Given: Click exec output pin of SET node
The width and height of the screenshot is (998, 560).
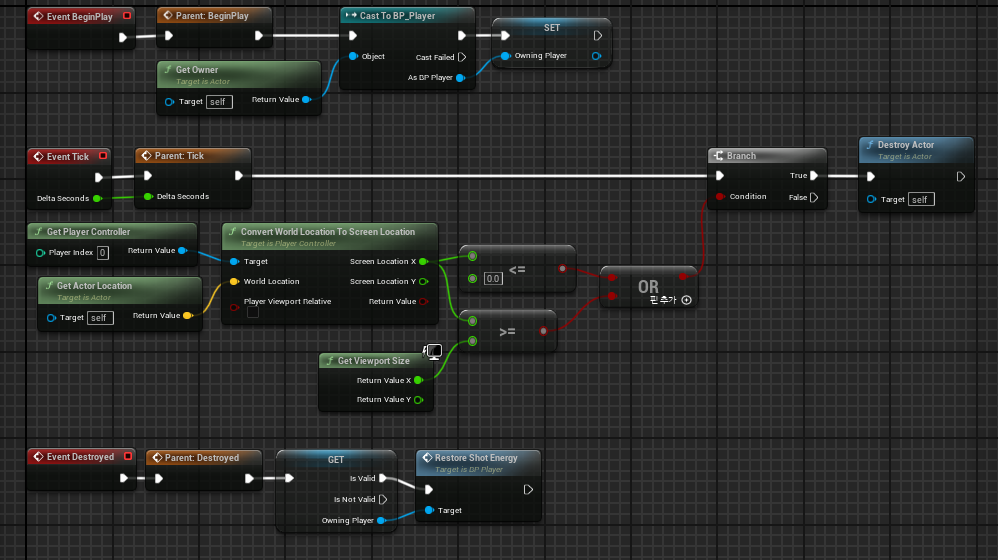Looking at the screenshot, I should 598,36.
